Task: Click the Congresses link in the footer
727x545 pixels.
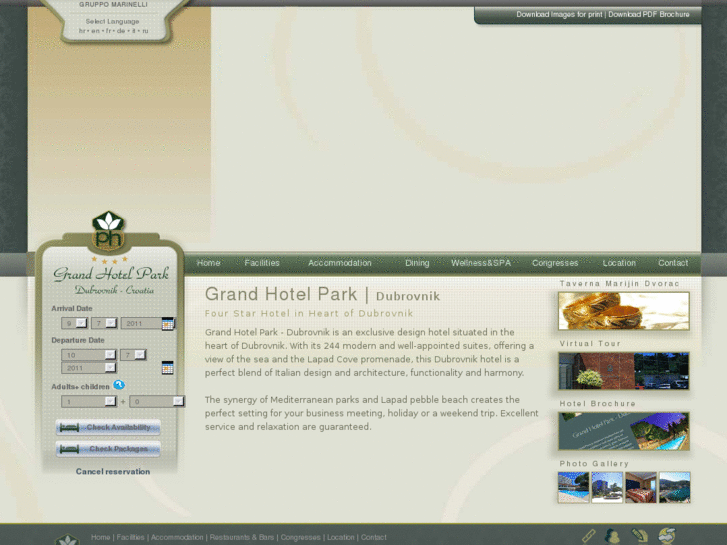Action: [x=300, y=537]
